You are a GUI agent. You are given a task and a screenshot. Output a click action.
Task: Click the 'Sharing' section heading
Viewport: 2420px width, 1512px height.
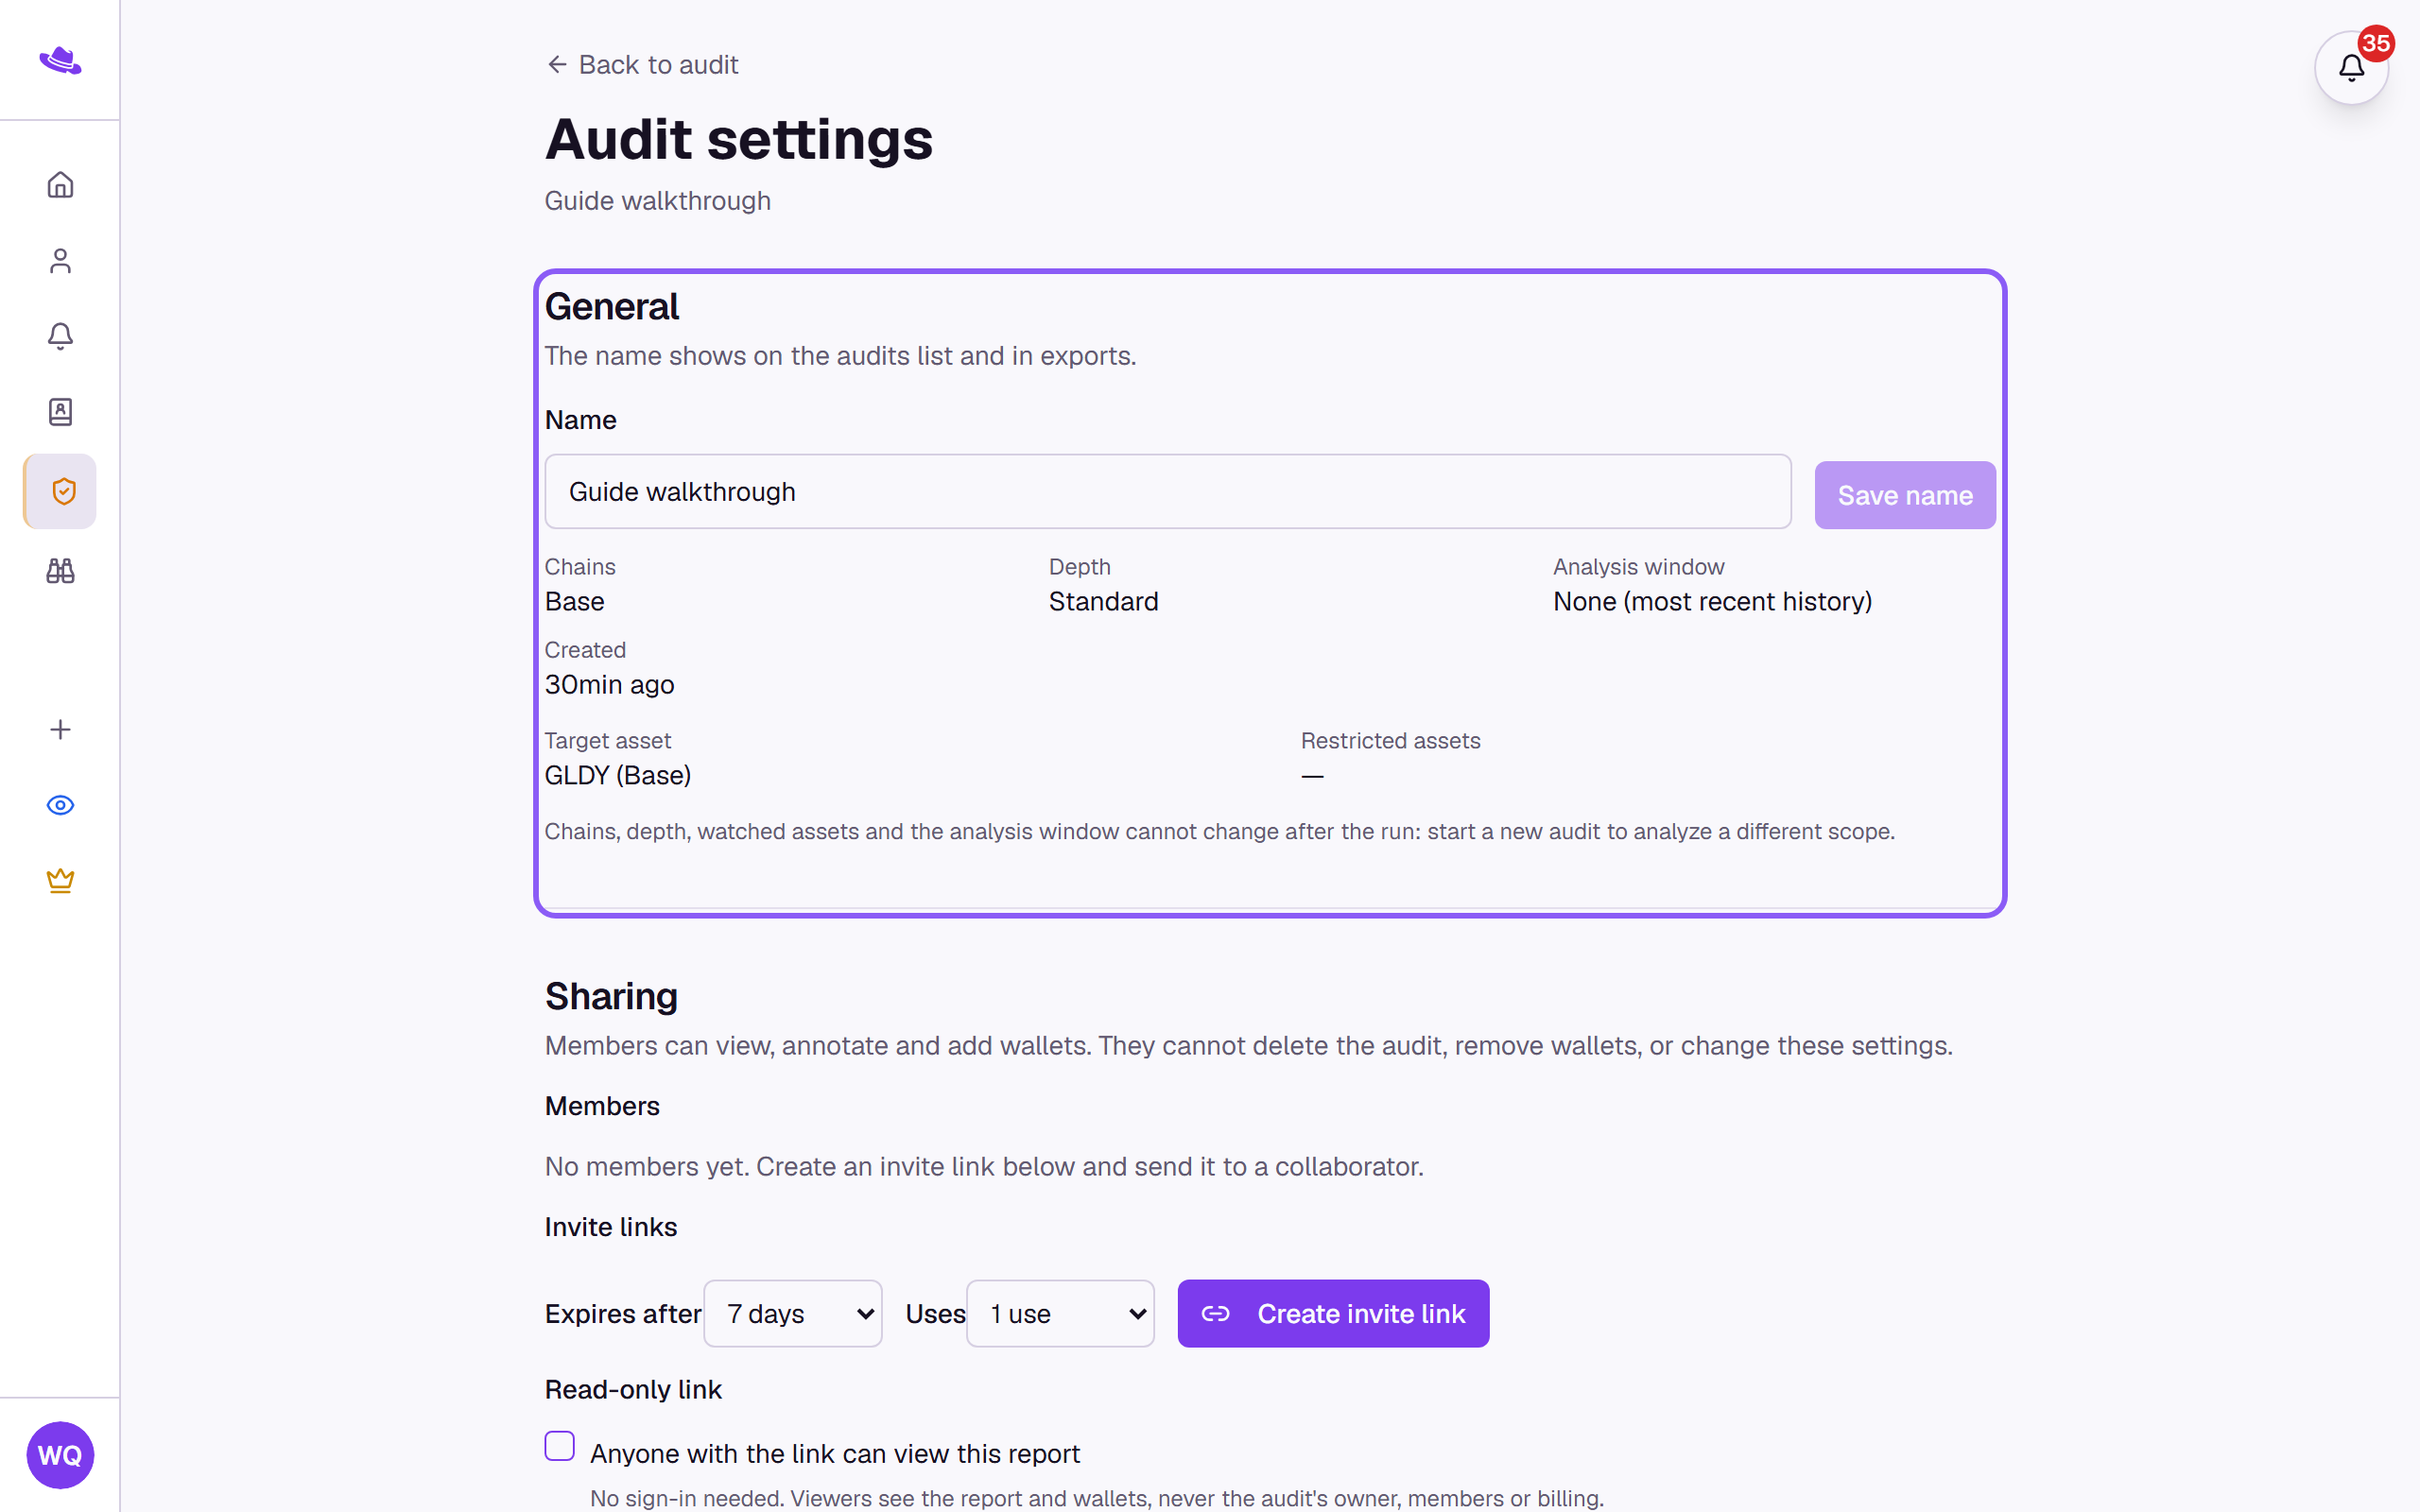click(611, 996)
